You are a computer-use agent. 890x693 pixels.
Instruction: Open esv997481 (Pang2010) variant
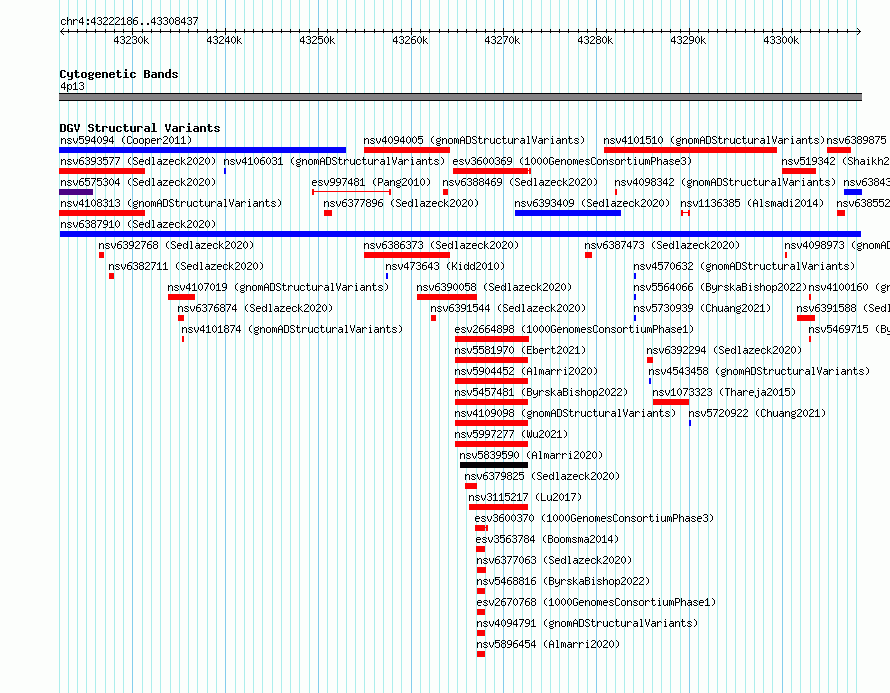coord(371,182)
